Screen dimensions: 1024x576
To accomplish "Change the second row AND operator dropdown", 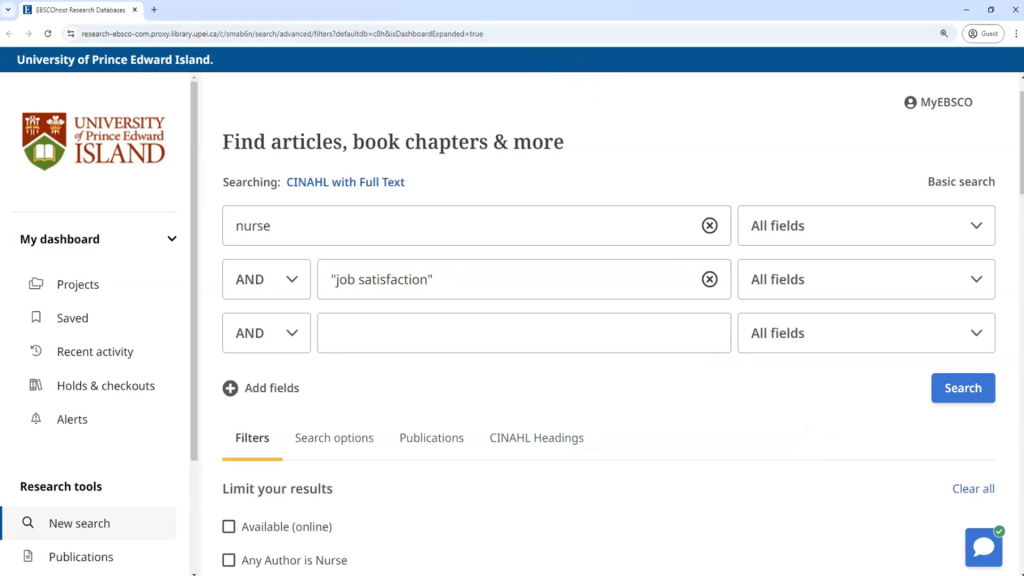I will pos(266,280).
